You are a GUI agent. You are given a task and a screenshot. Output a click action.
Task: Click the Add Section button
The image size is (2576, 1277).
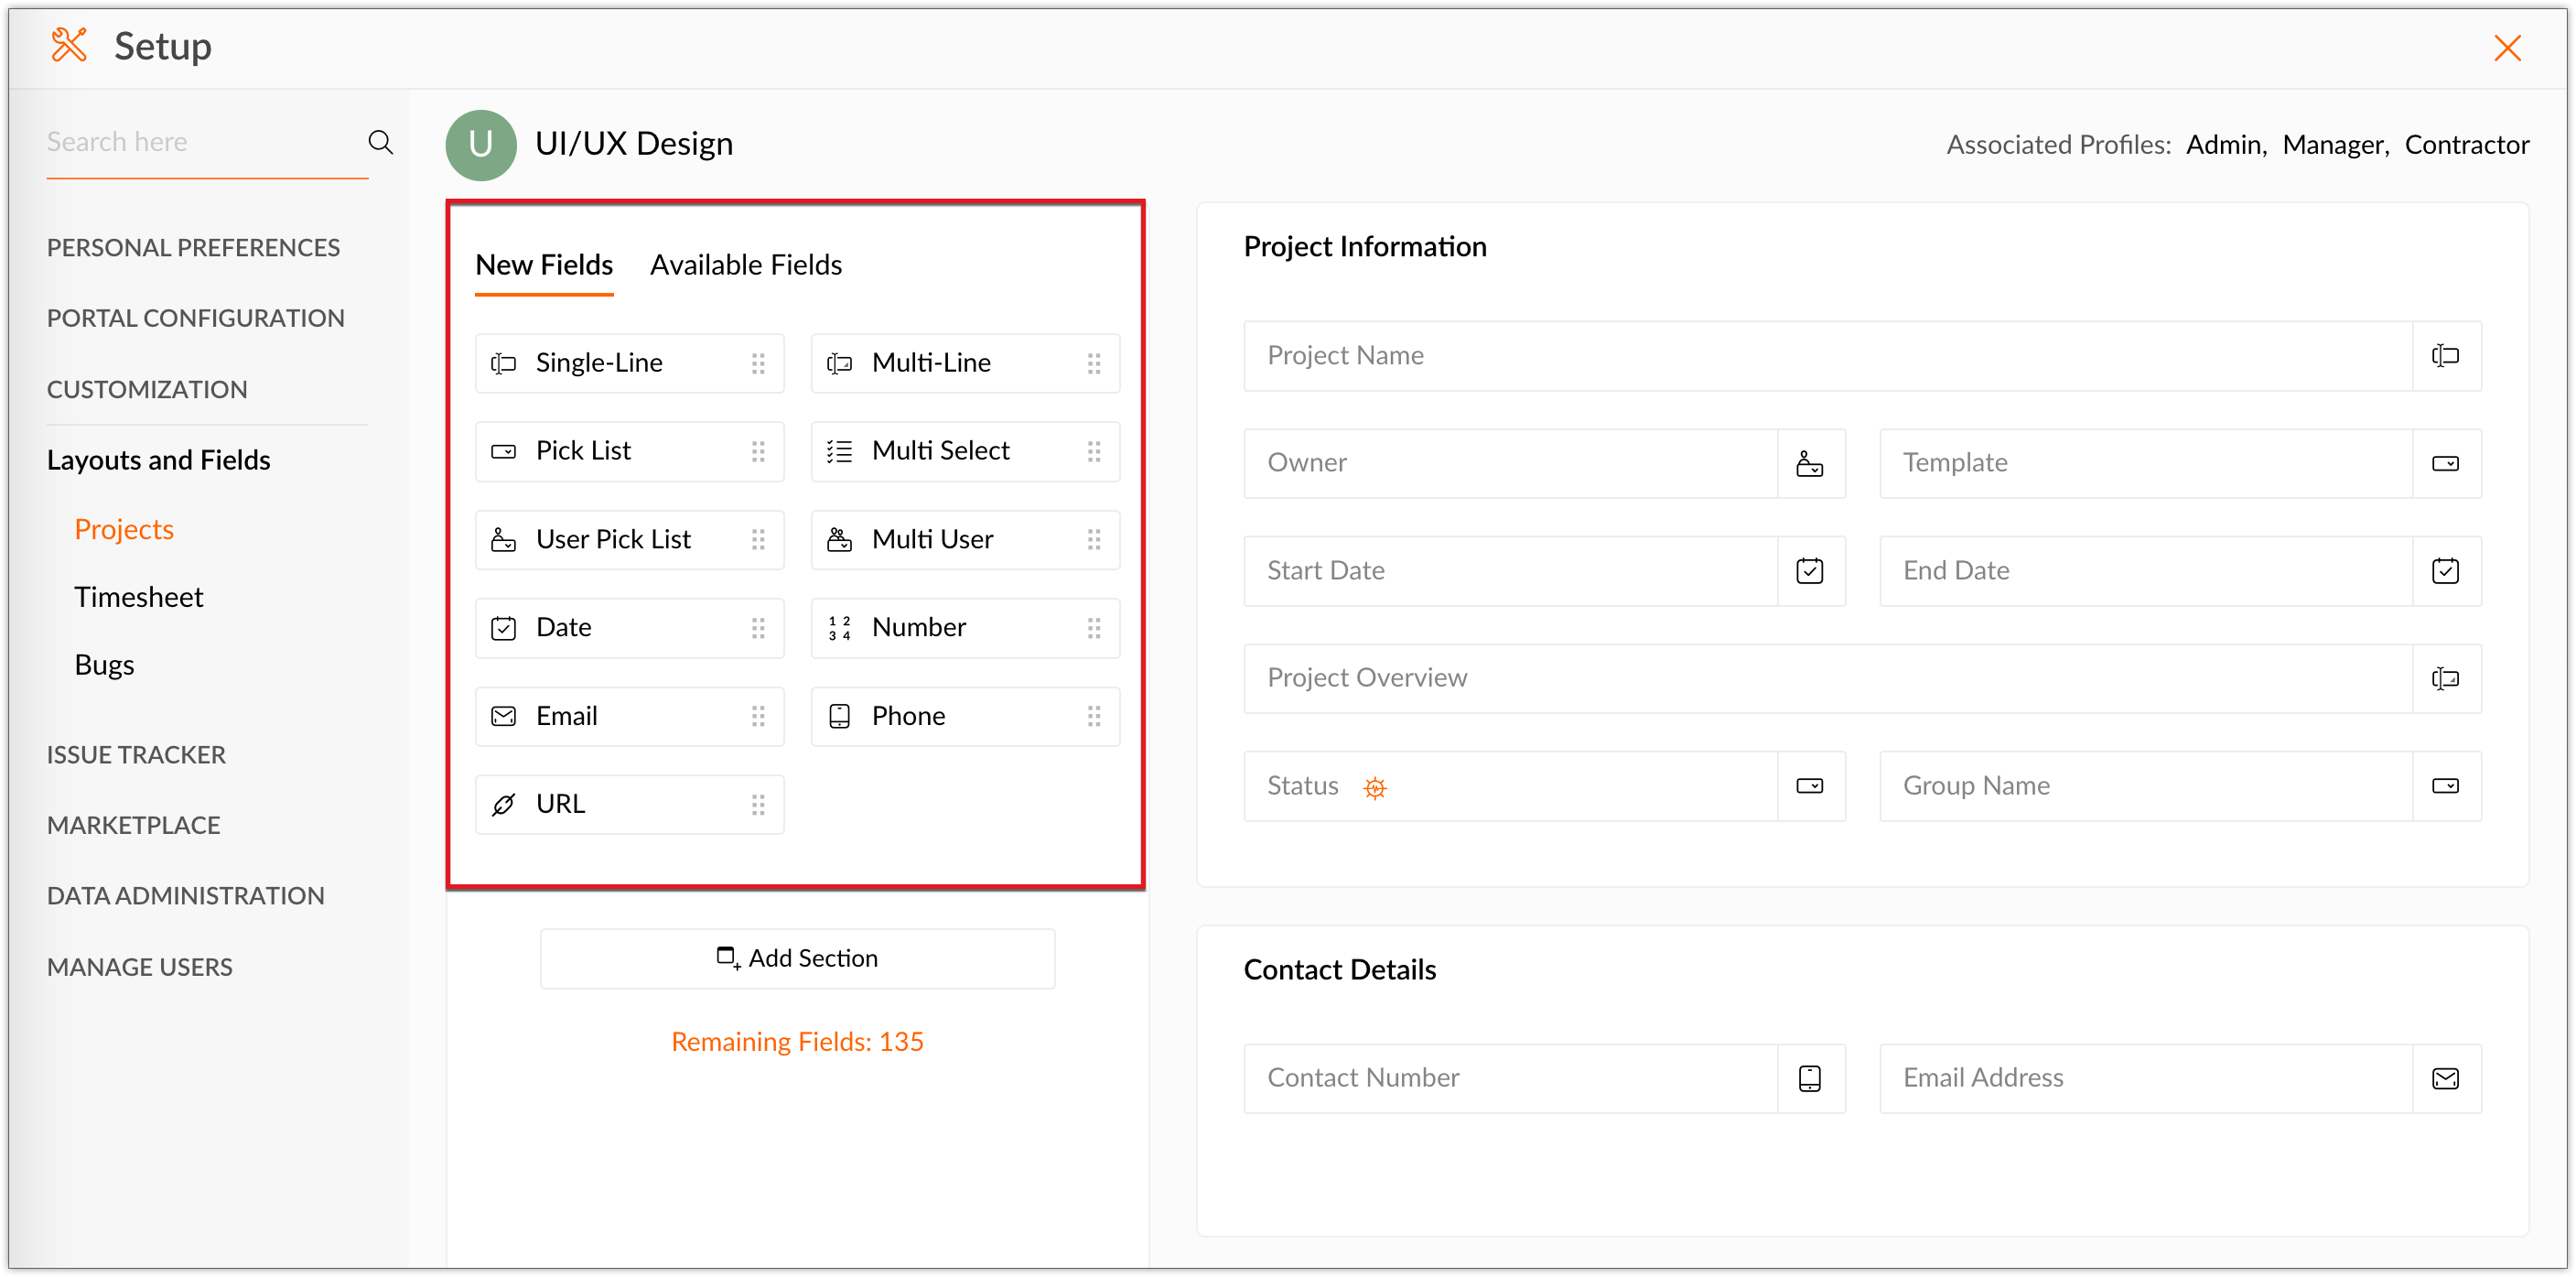797,958
